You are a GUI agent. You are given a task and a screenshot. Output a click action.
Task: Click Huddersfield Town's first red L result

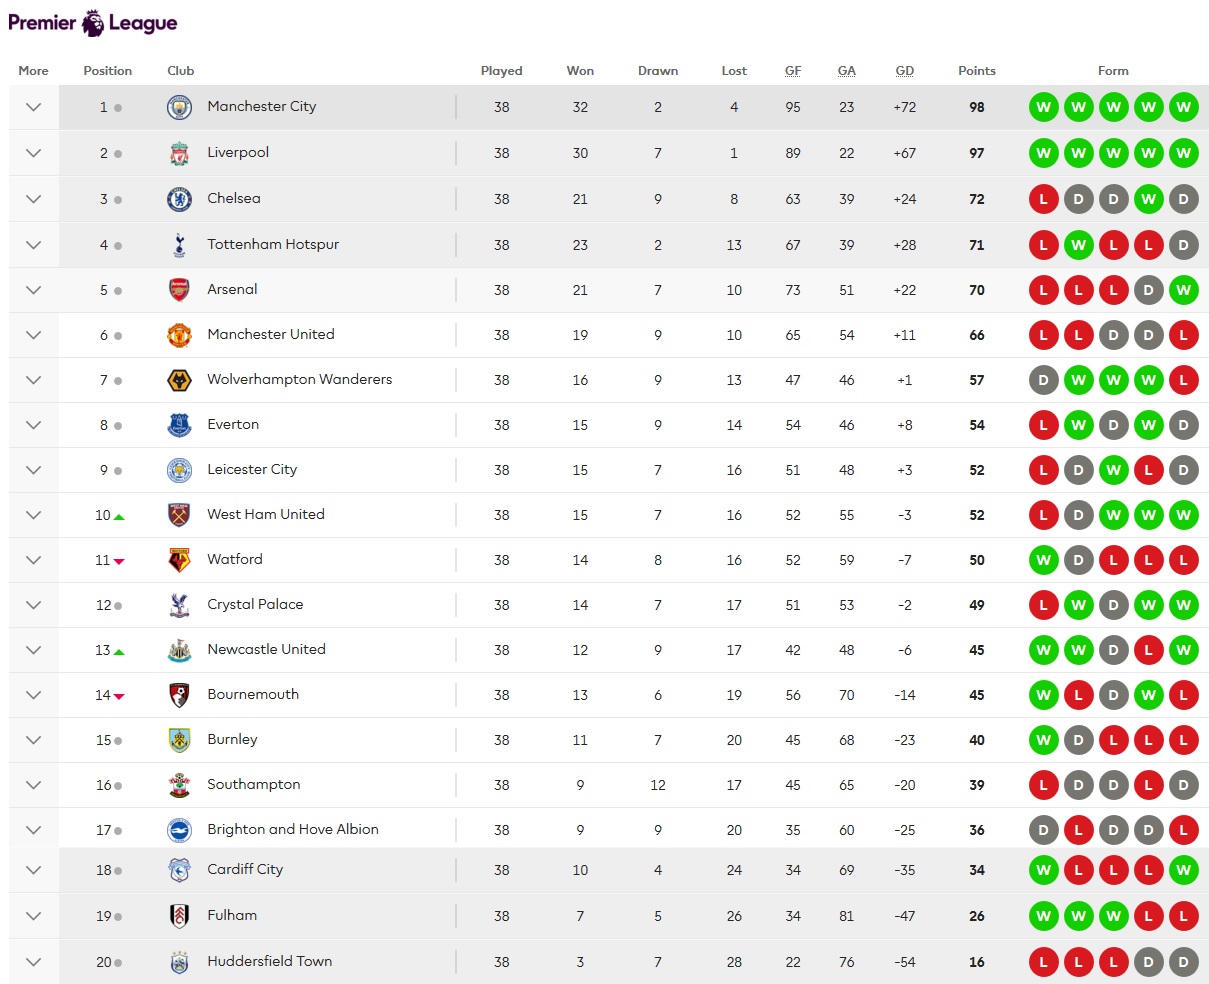coord(1043,962)
